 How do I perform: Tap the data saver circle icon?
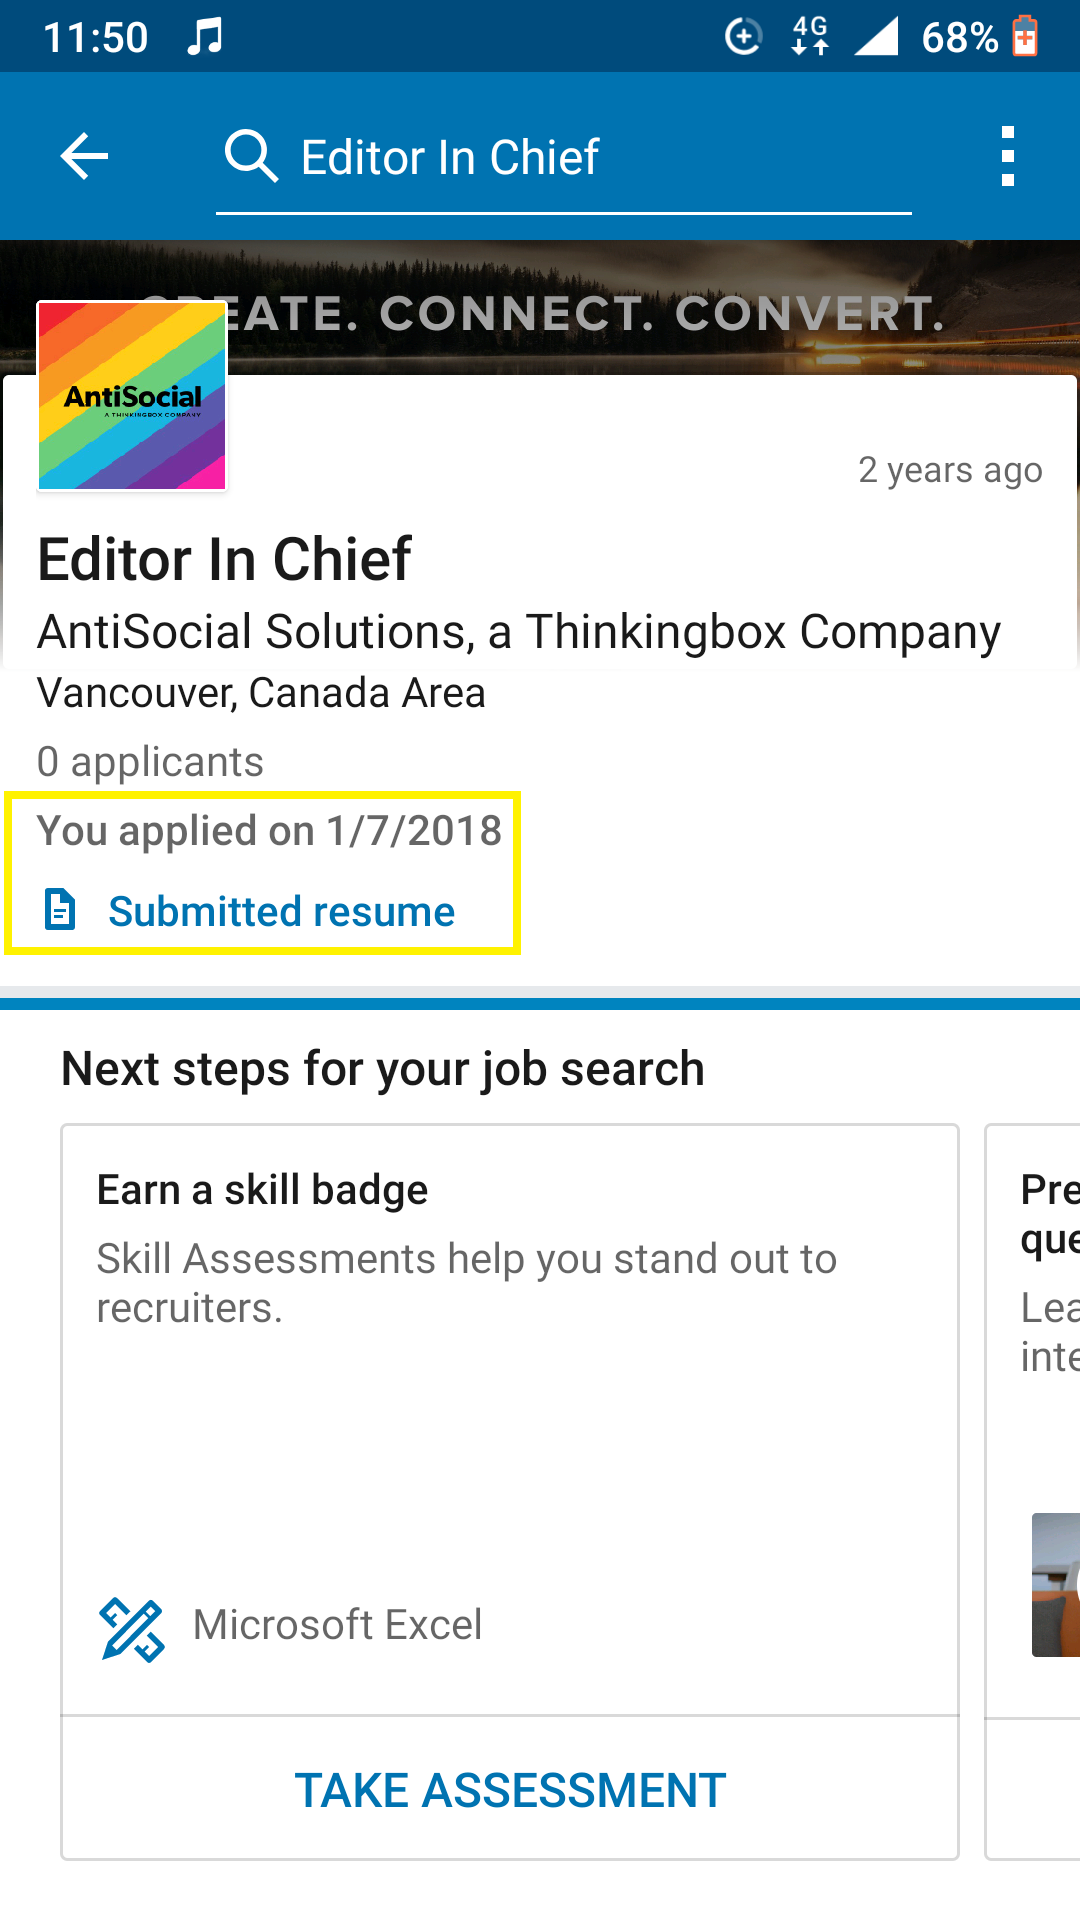coord(743,37)
